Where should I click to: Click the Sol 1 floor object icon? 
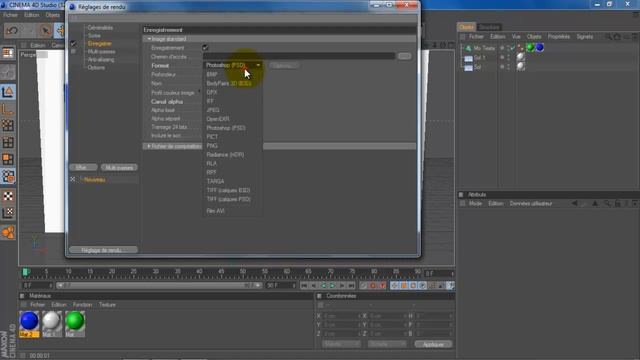coord(468,58)
